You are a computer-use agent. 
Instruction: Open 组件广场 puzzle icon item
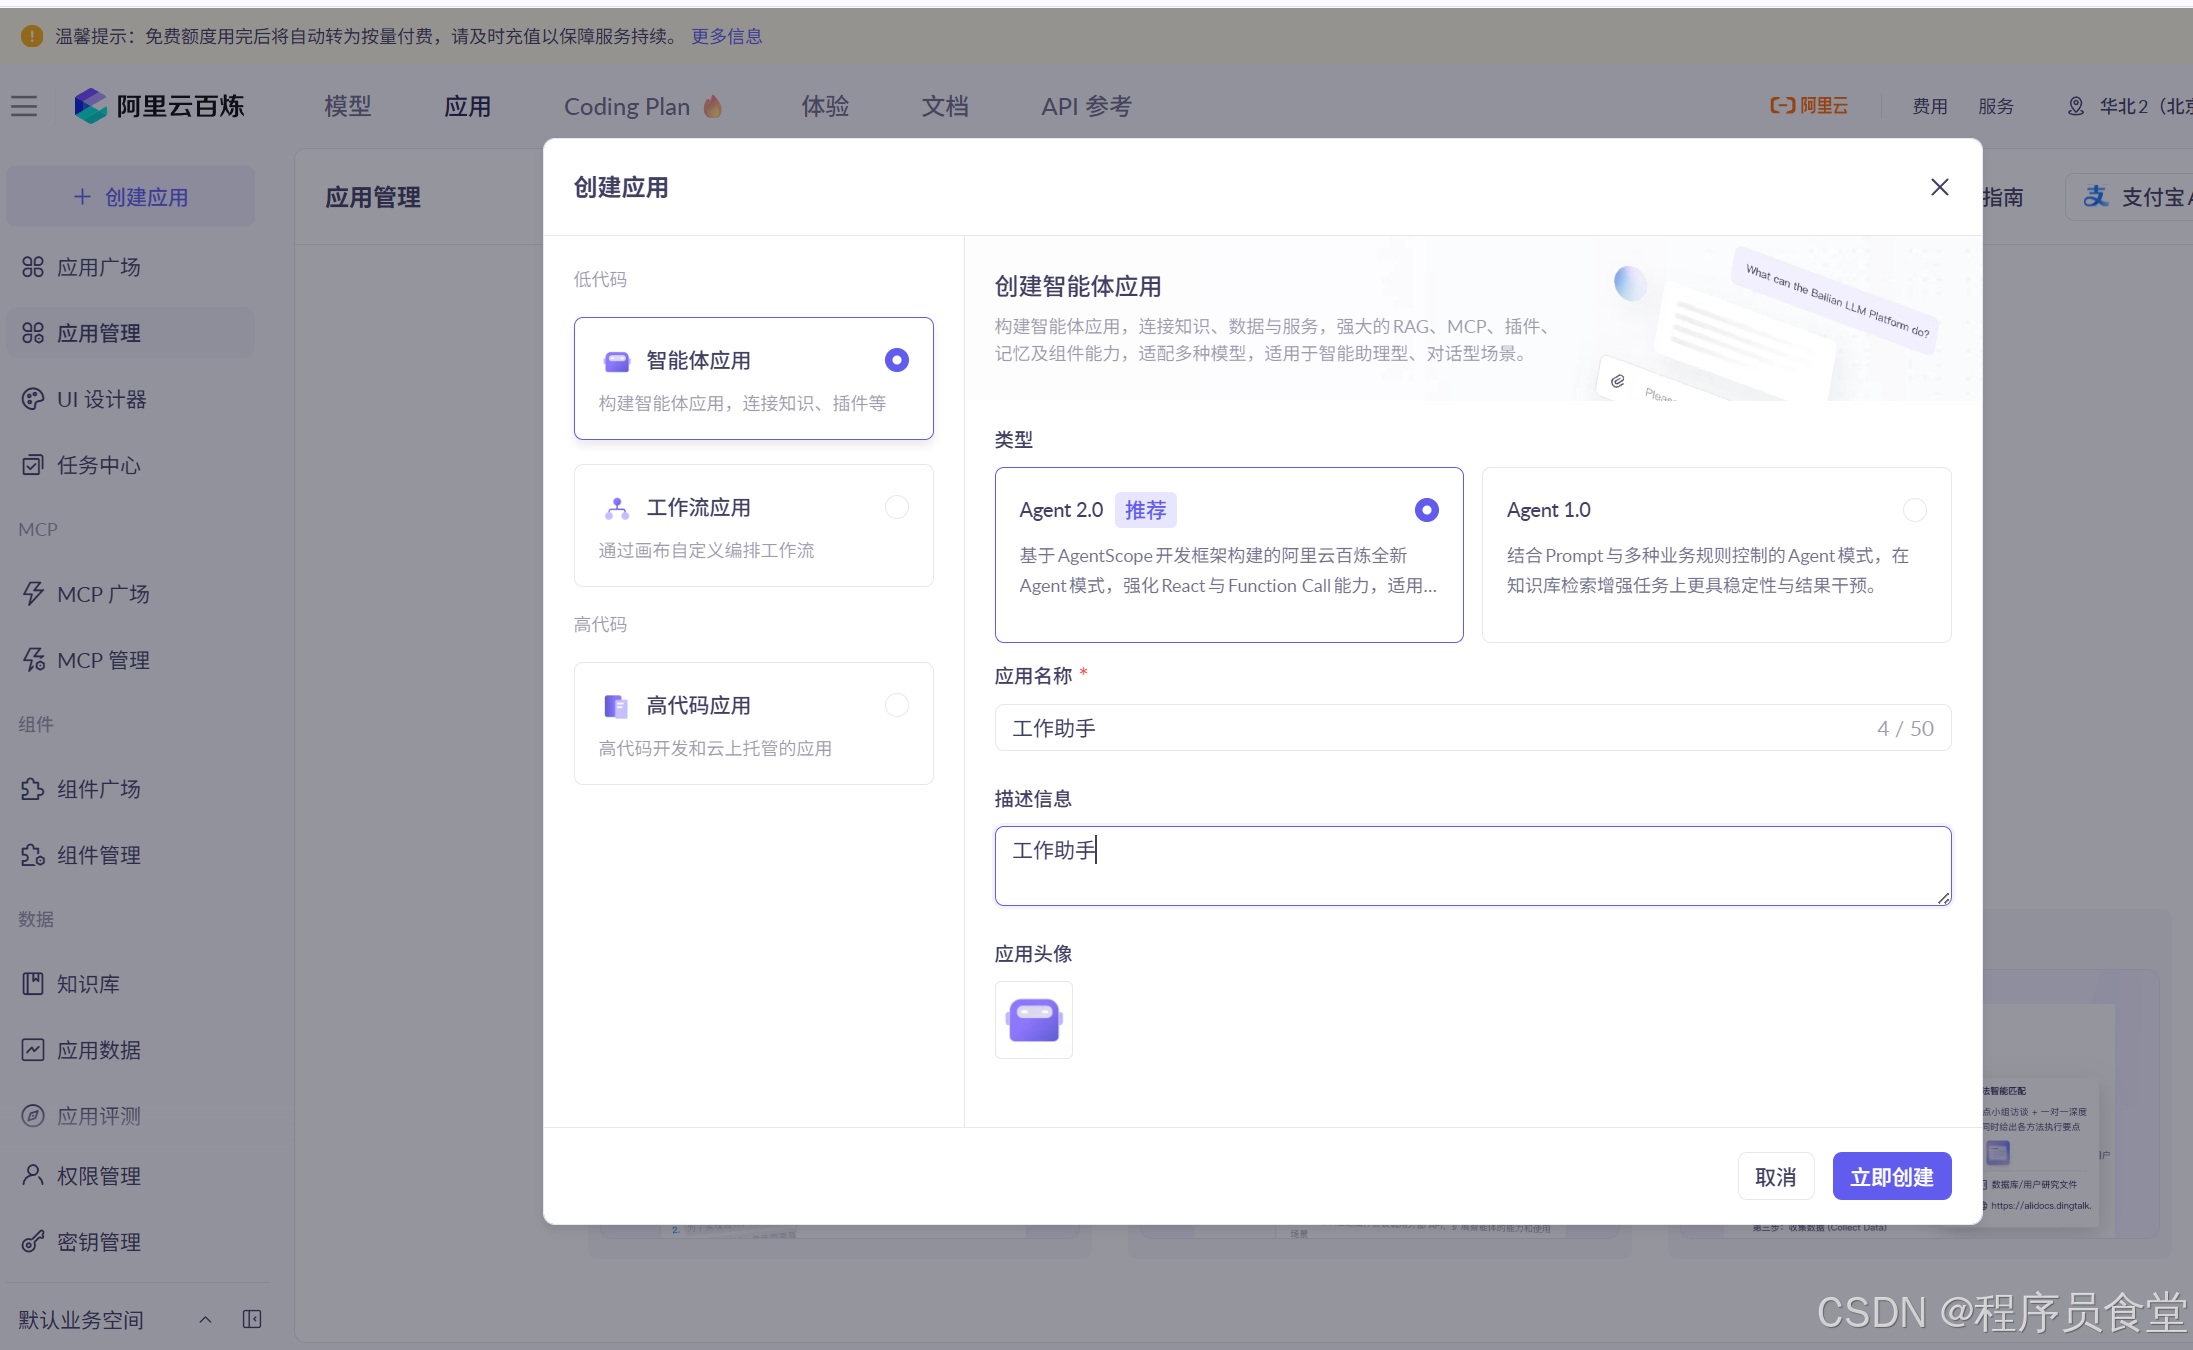(x=97, y=789)
